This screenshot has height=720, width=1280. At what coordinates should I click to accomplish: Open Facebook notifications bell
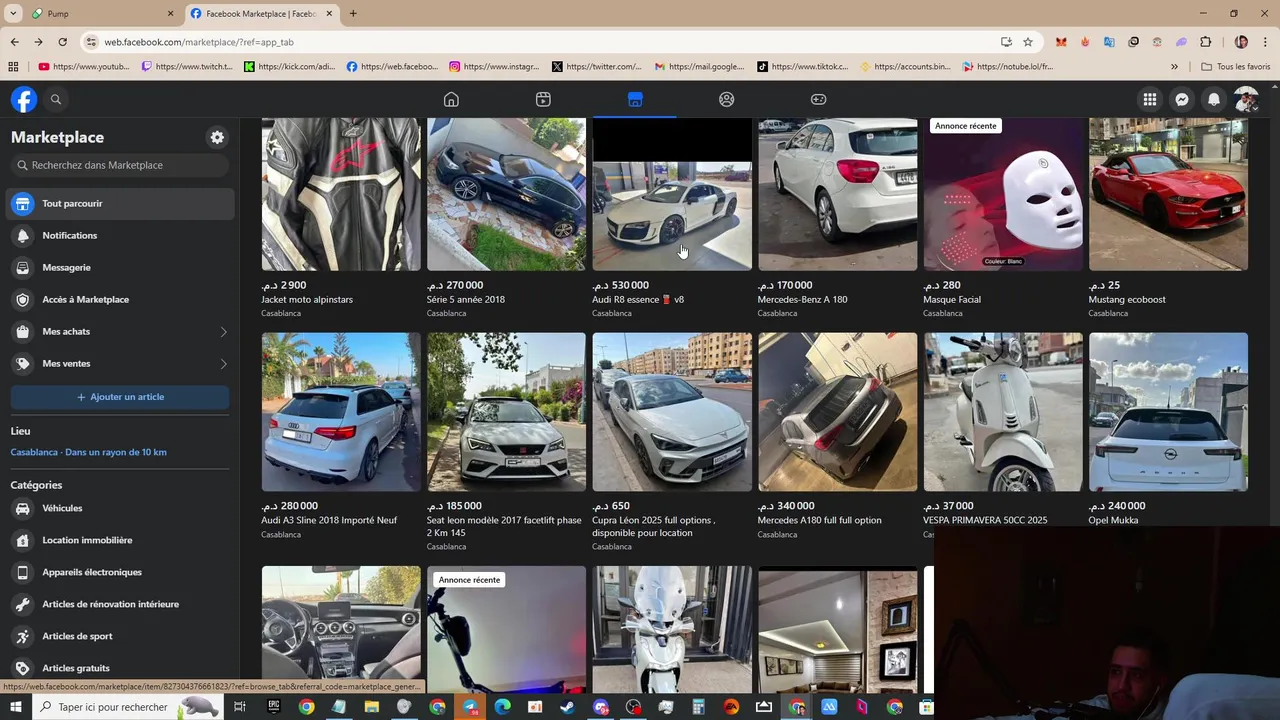(1214, 99)
